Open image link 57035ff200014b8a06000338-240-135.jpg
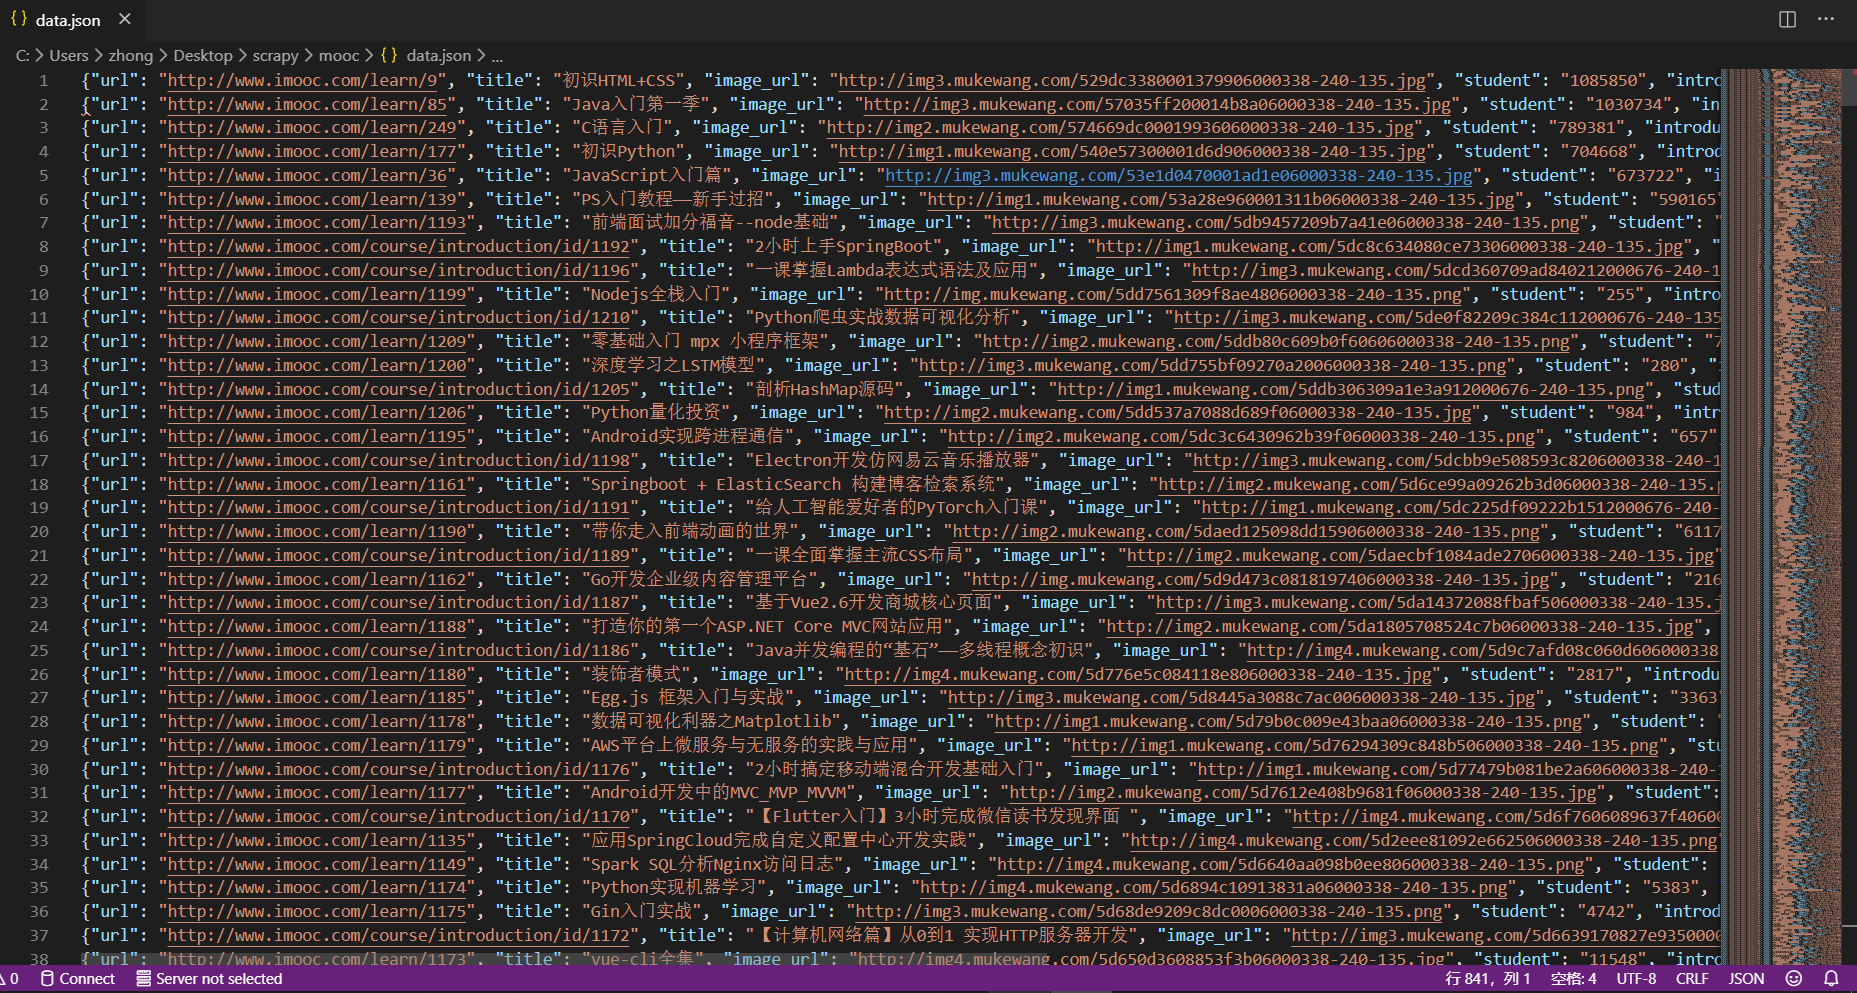 pyautogui.click(x=1157, y=104)
